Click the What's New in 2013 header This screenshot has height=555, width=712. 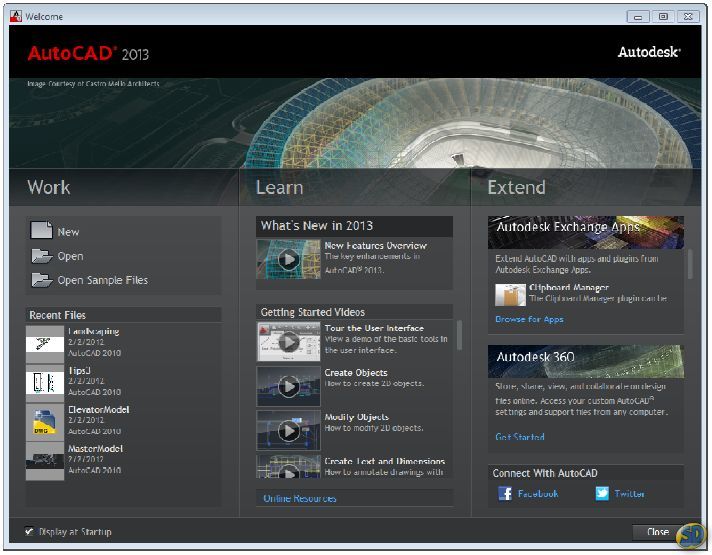(355, 226)
